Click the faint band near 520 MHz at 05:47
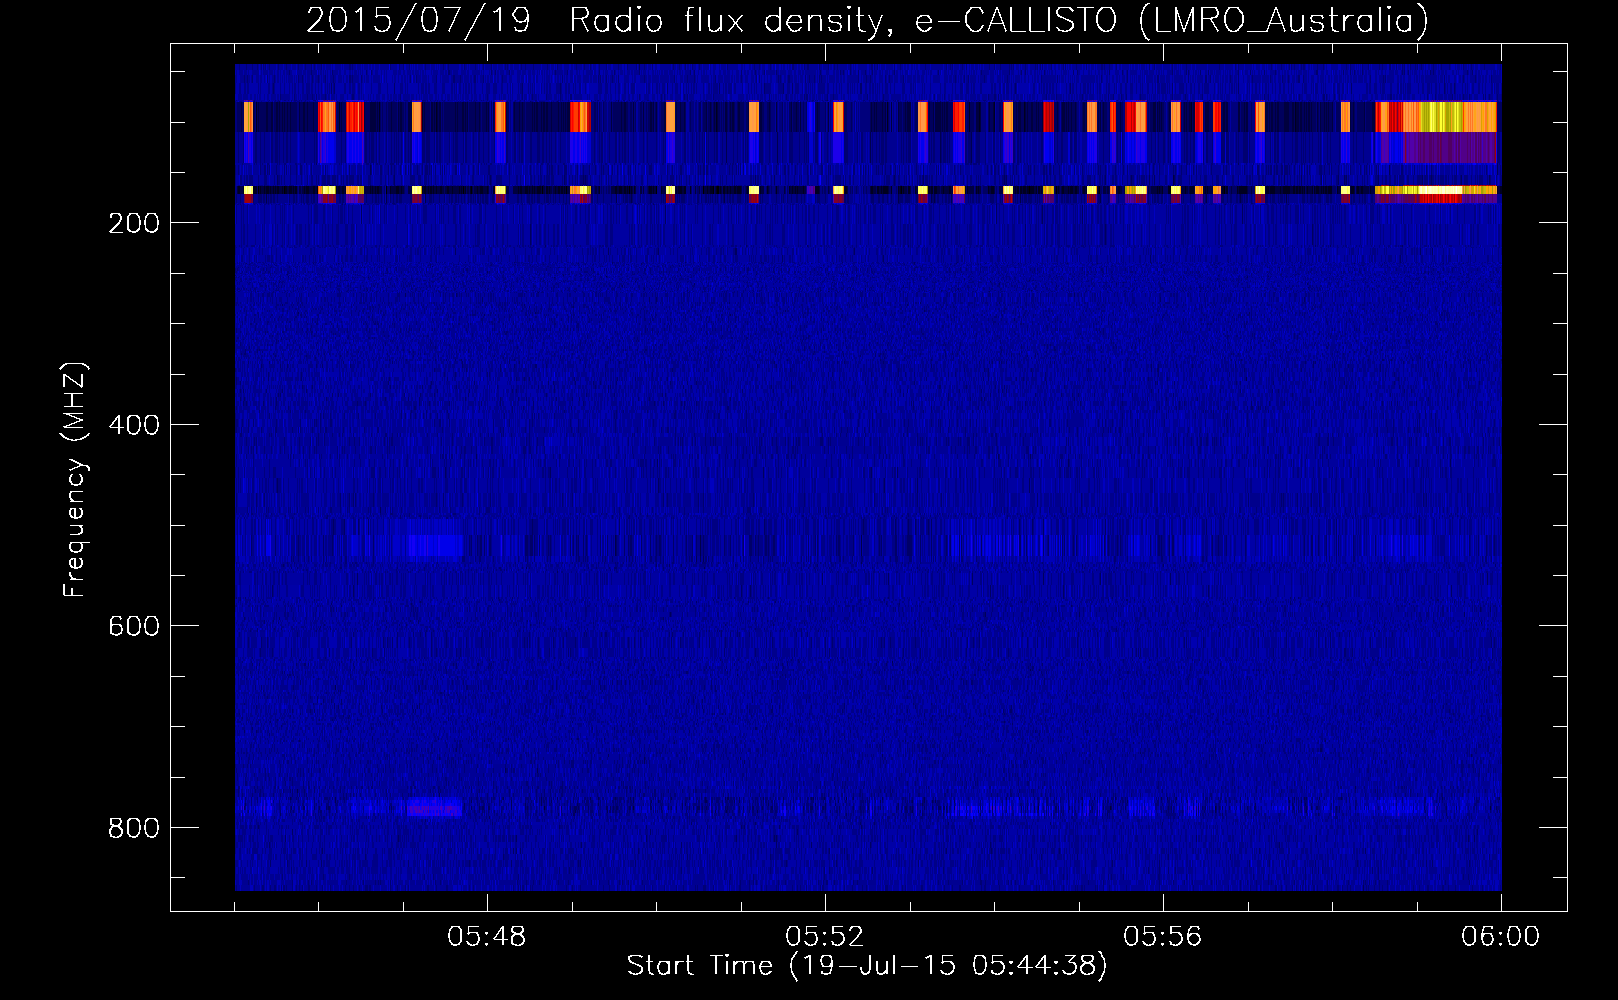 tap(435, 545)
